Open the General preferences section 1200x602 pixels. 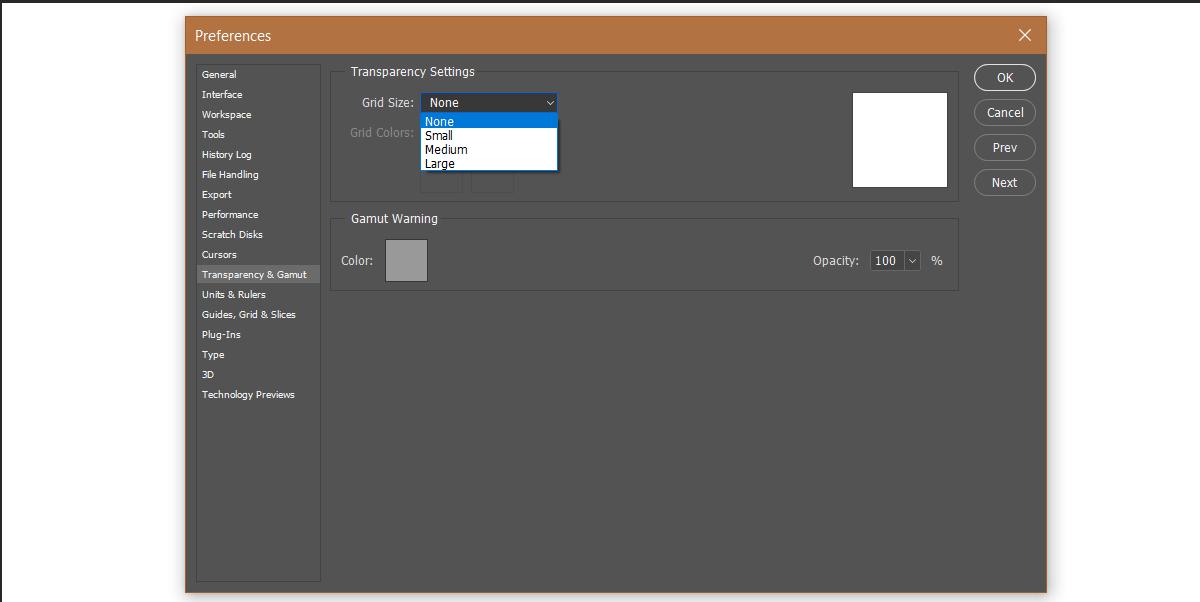click(x=219, y=74)
